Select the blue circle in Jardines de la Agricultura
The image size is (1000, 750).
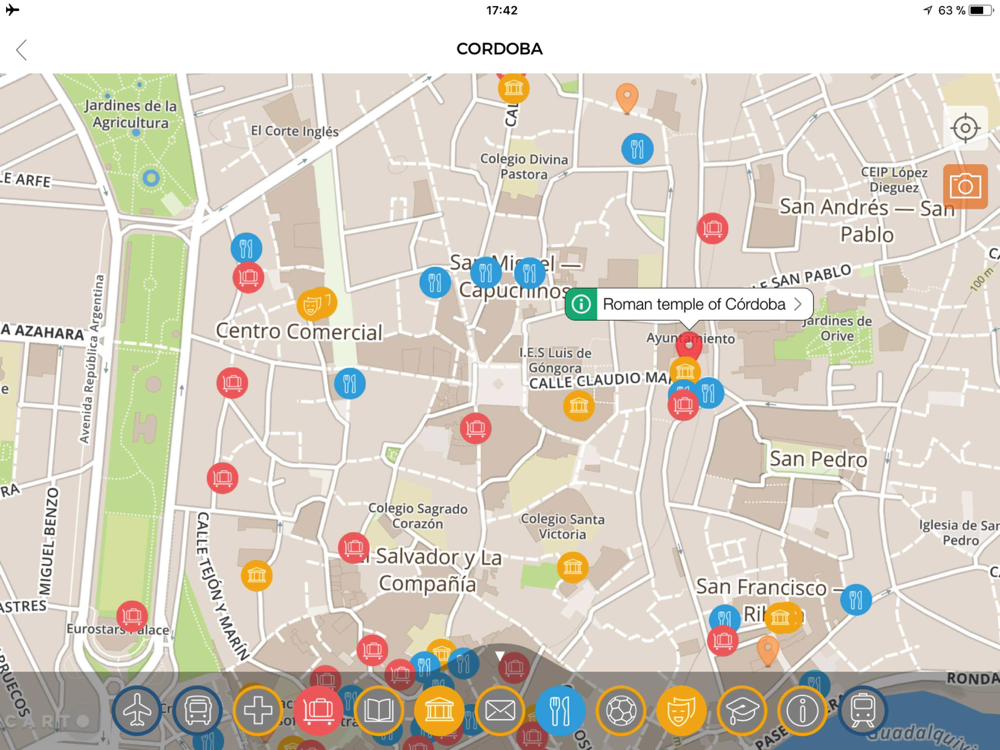point(151,177)
